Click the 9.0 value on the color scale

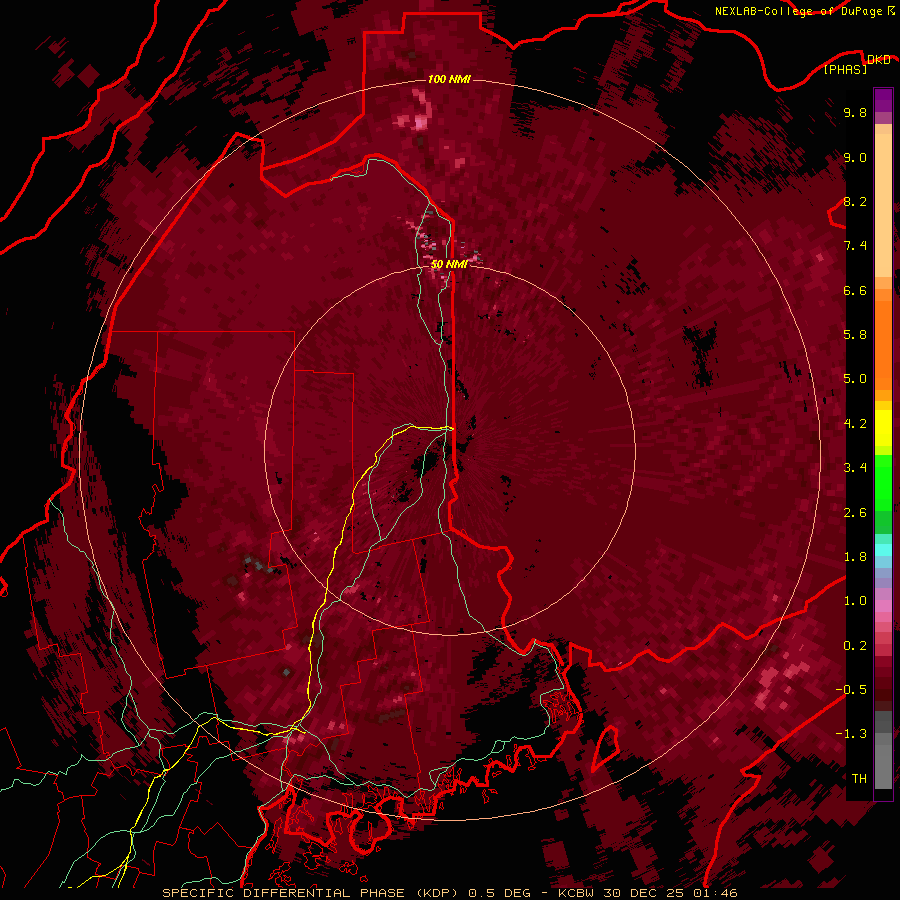(855, 157)
